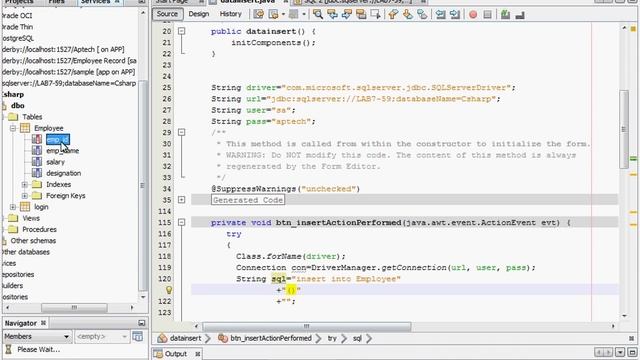Click the login table icon
The height and width of the screenshot is (360, 640).
[25, 207]
